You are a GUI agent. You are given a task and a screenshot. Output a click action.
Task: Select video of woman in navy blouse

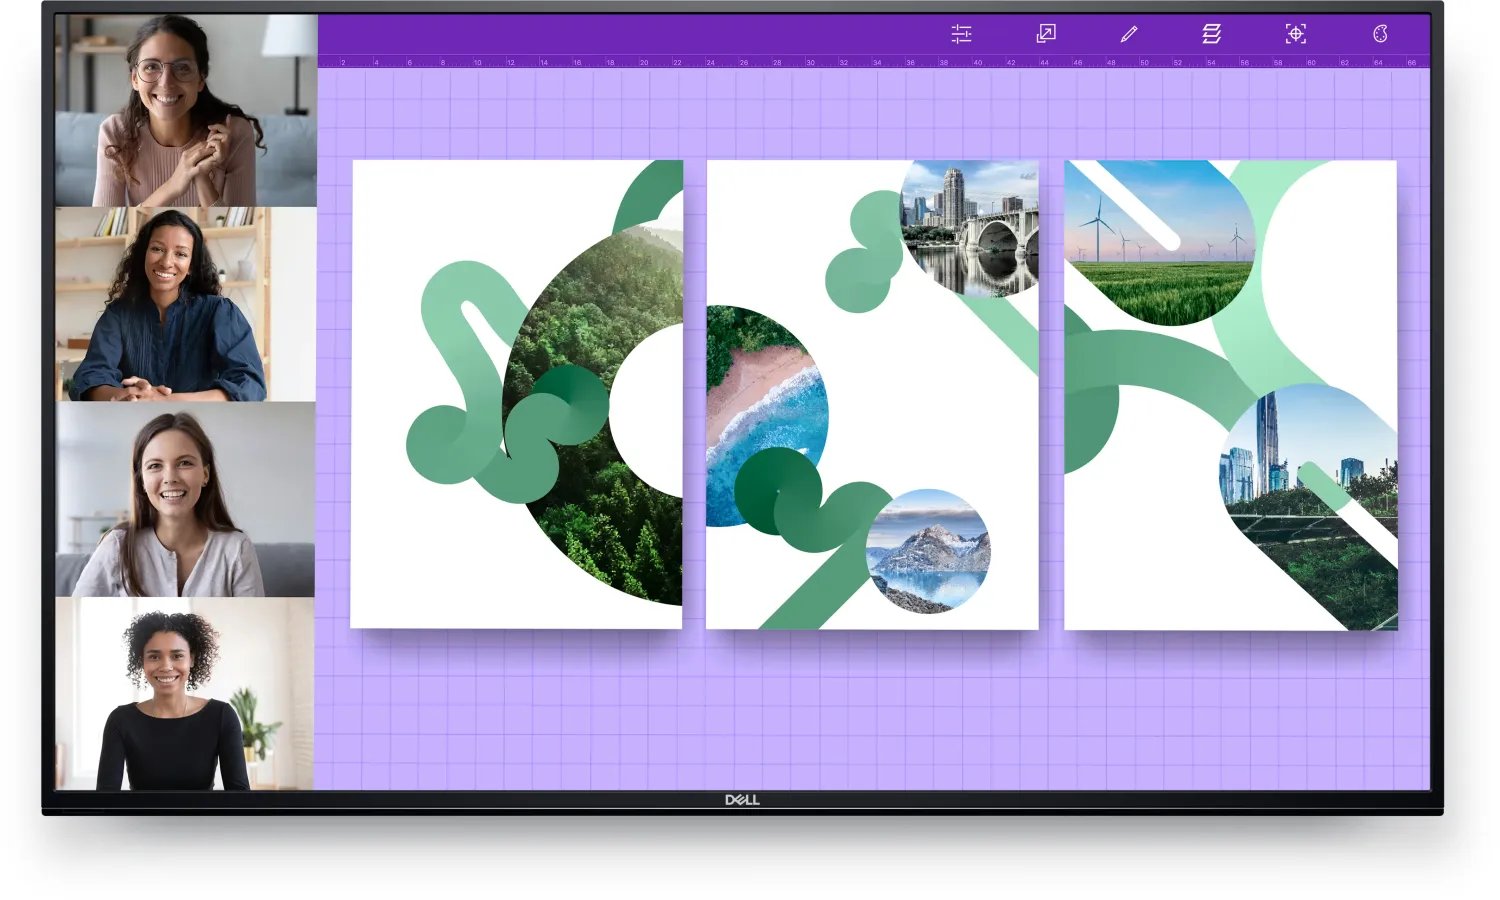[186, 304]
